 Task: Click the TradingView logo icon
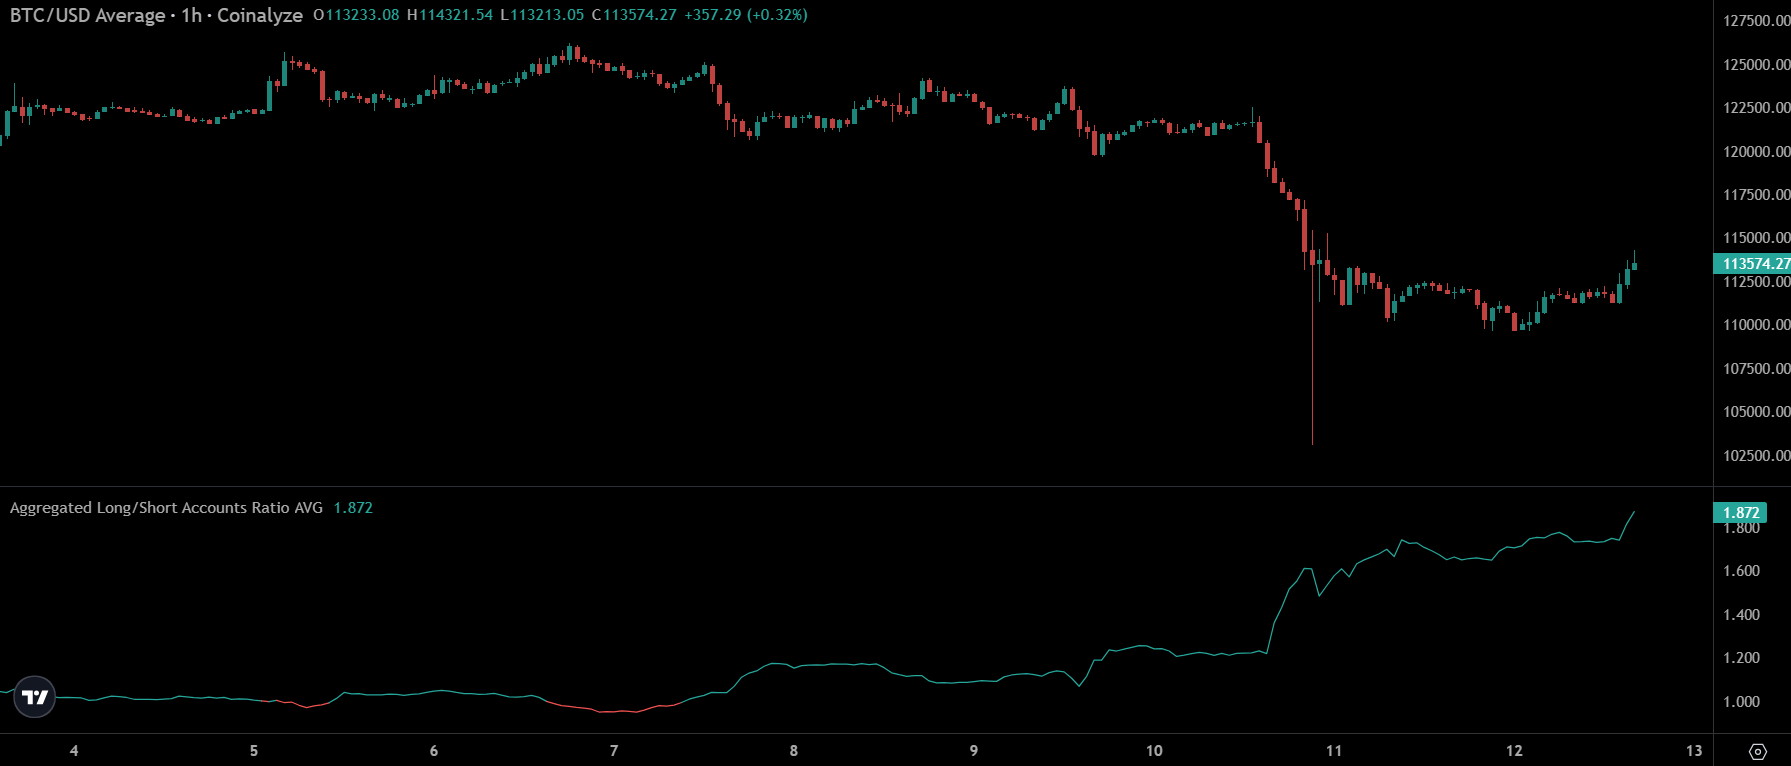[x=35, y=697]
